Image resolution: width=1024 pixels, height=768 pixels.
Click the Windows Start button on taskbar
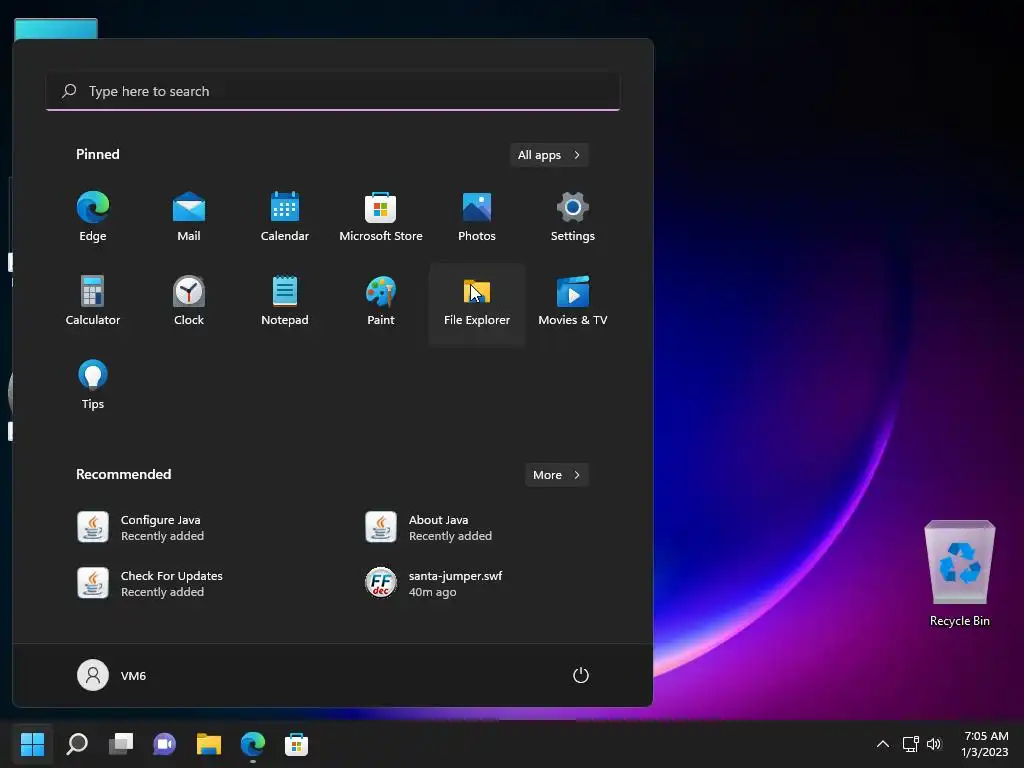[x=33, y=744]
